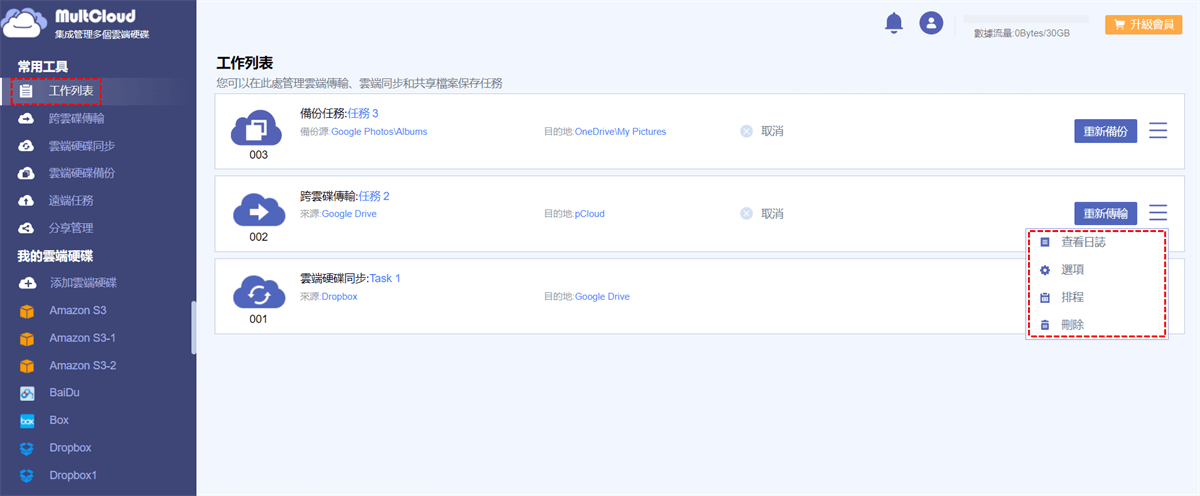Click the BaiDu drive icon

click(27, 393)
